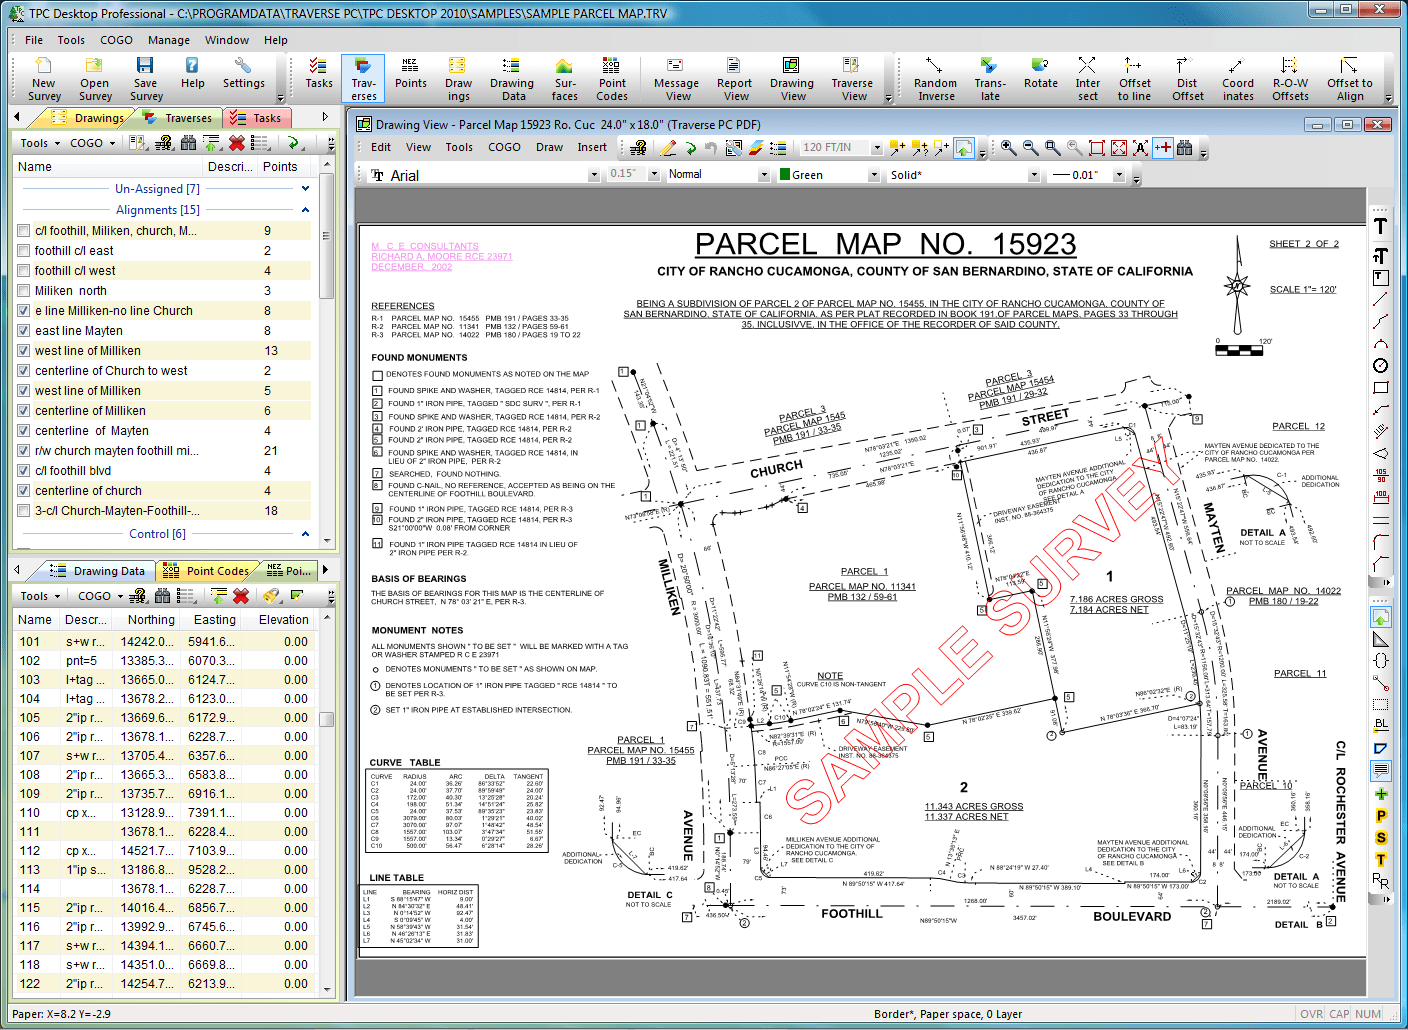Open the Drawings toolbar button

(x=458, y=79)
